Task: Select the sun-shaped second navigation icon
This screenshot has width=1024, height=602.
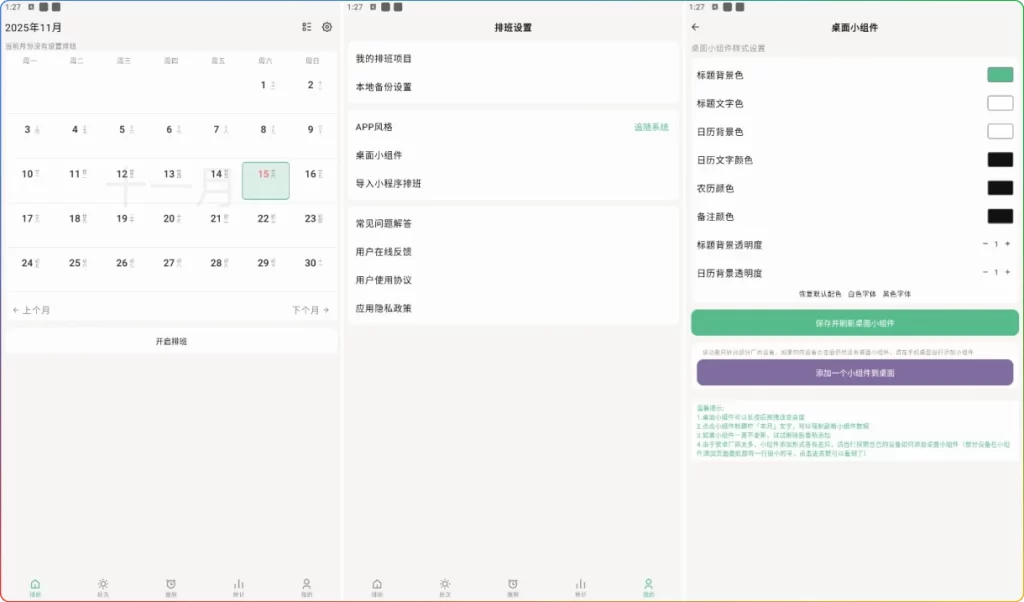Action: coord(102,583)
